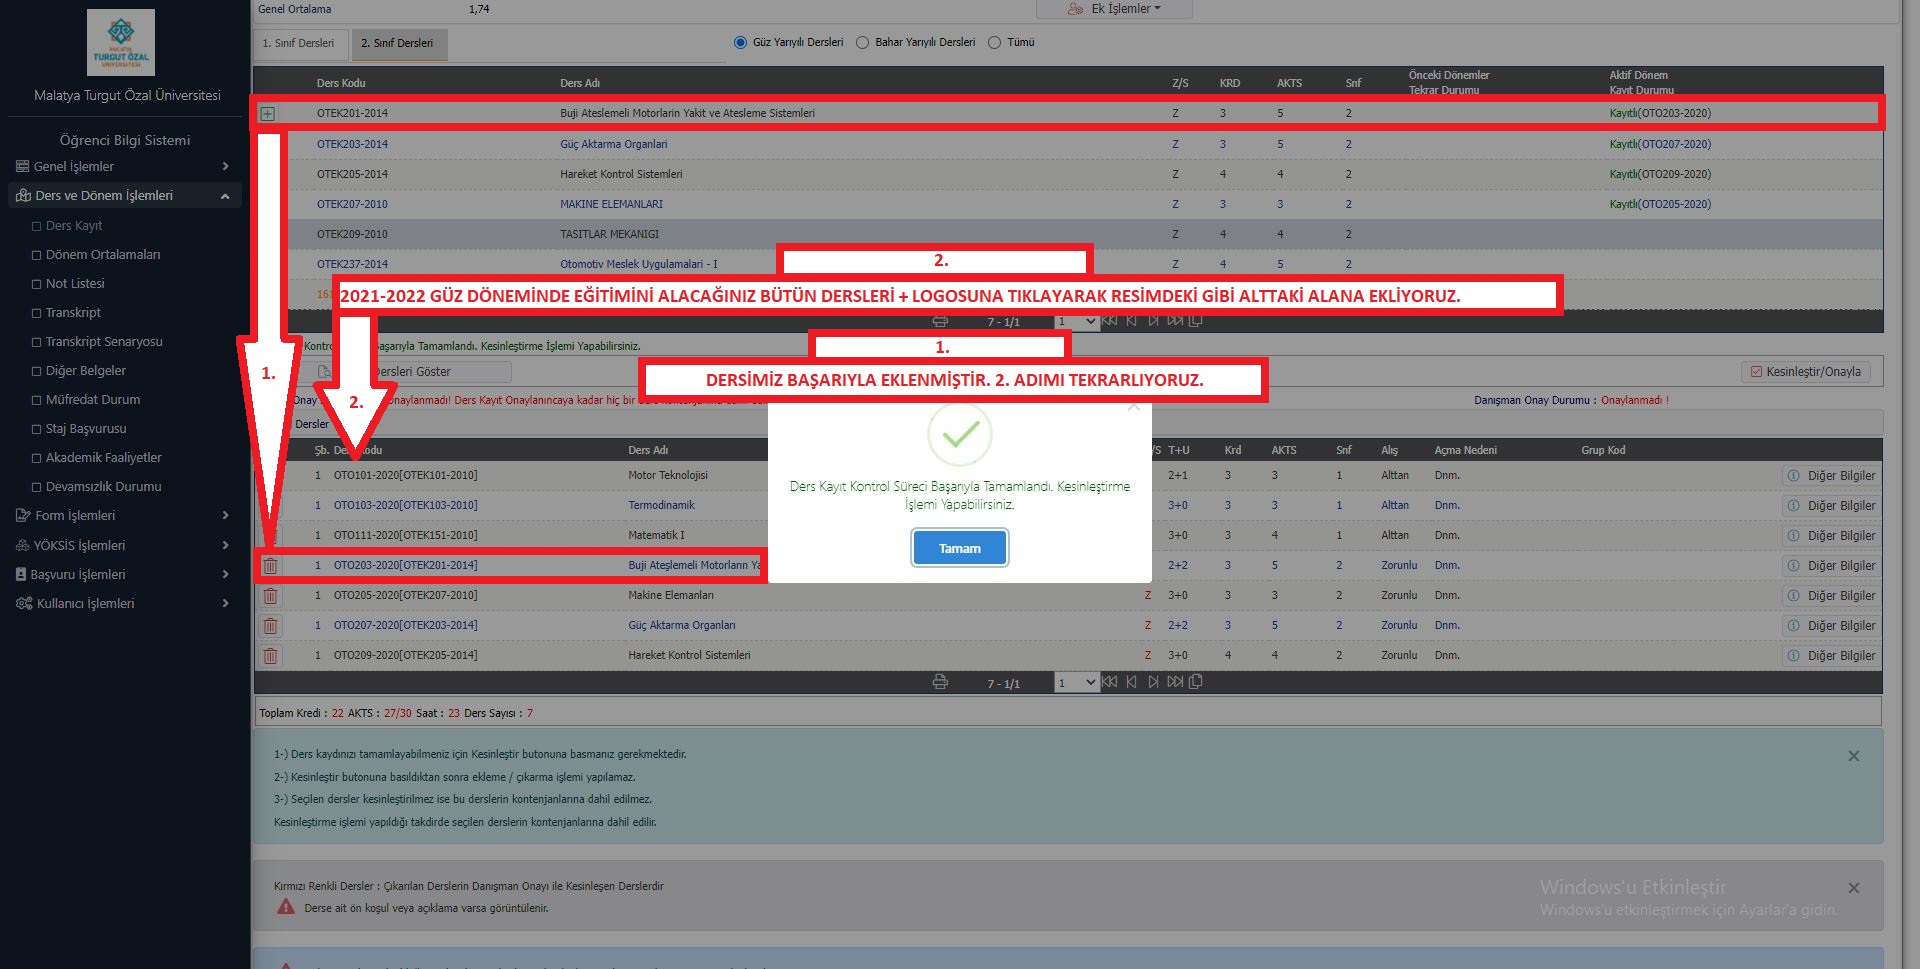
Task: Remove OTO205-2020 Makine Elemanları using trash icon
Action: click(270, 596)
